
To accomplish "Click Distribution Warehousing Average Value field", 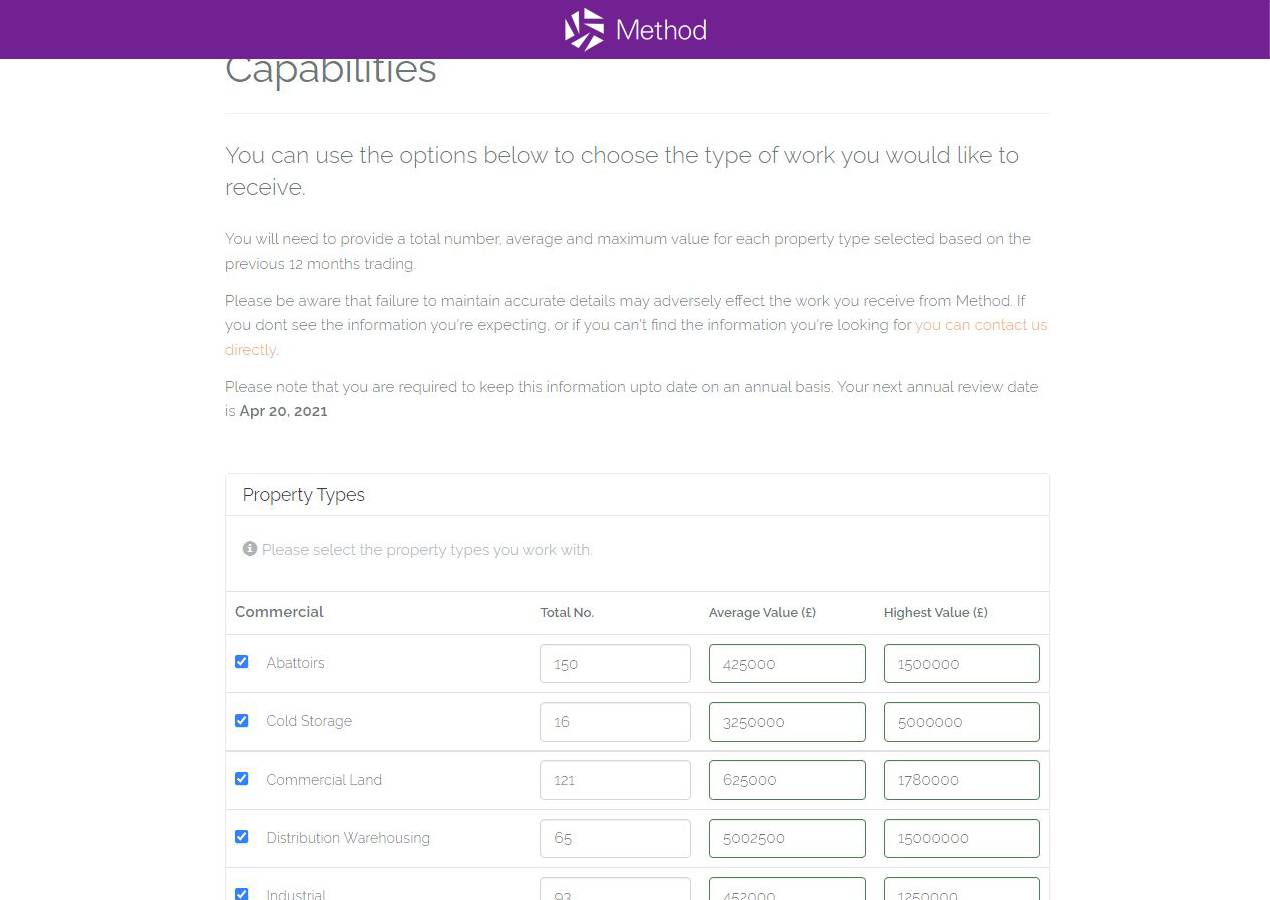I will (x=787, y=838).
